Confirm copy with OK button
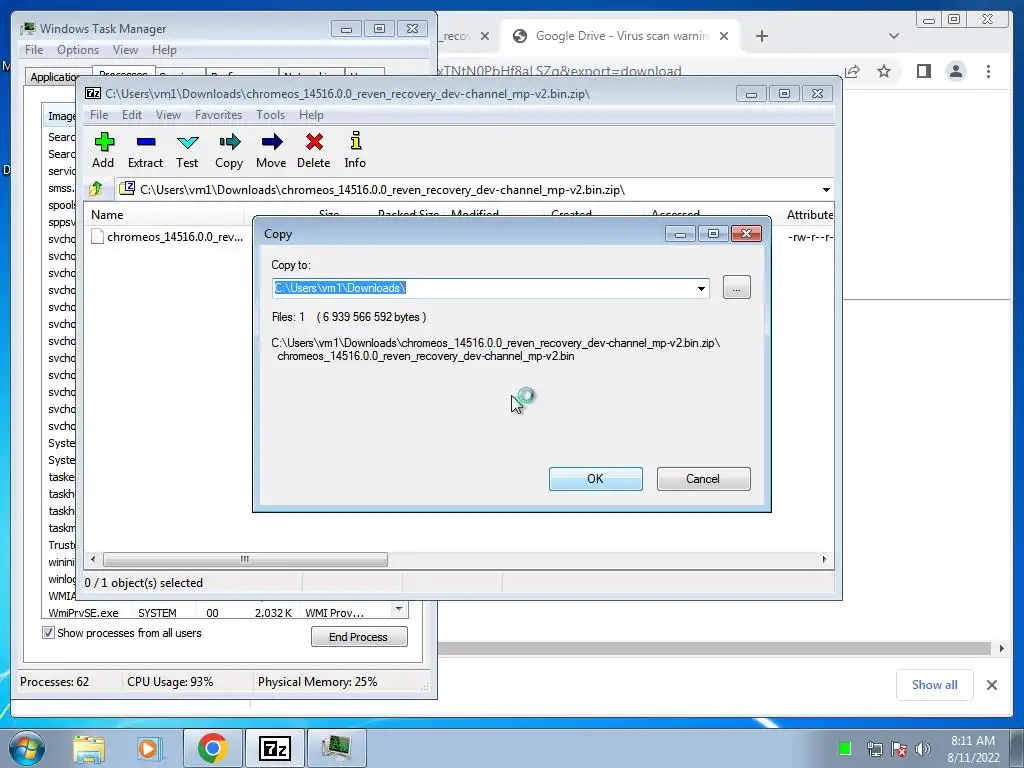The height and width of the screenshot is (768, 1024). point(596,479)
